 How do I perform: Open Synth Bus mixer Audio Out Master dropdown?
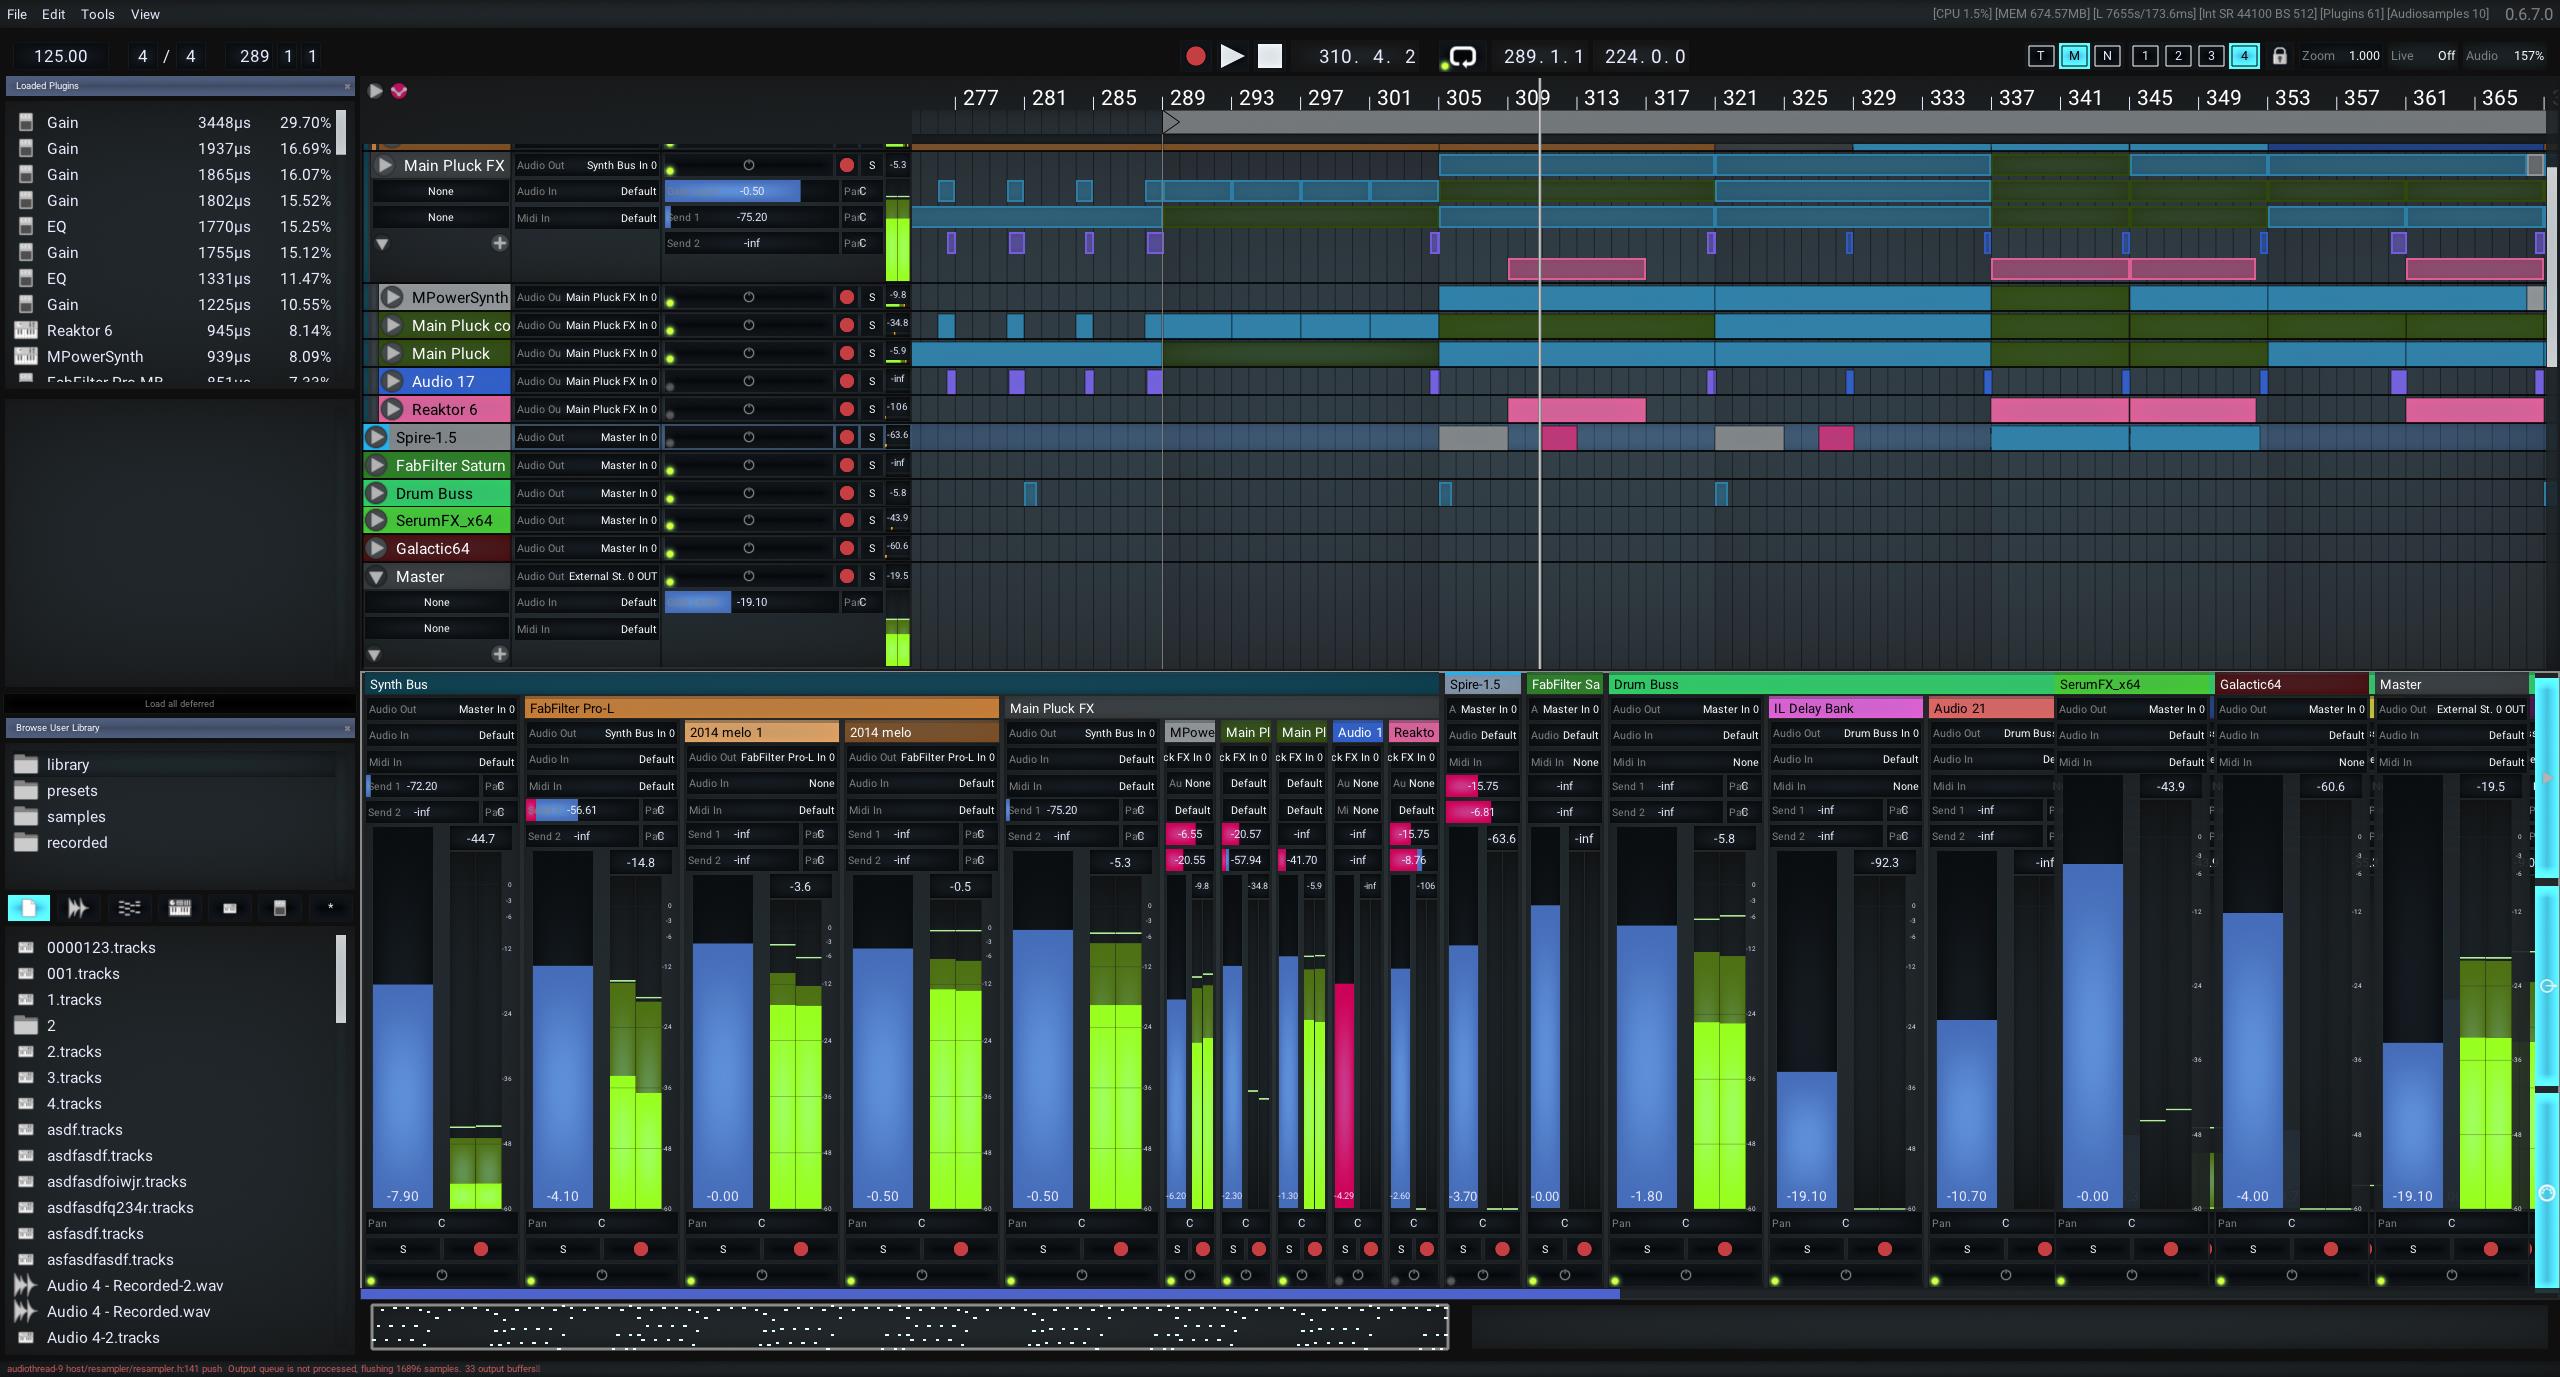click(x=441, y=709)
